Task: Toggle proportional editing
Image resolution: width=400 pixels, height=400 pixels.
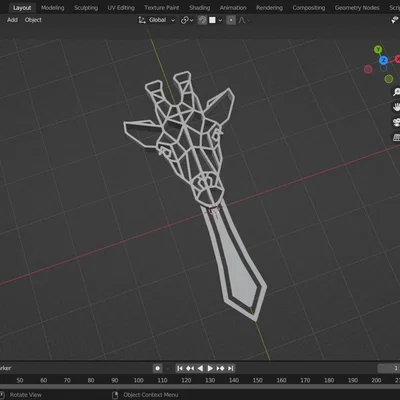Action: click(231, 20)
